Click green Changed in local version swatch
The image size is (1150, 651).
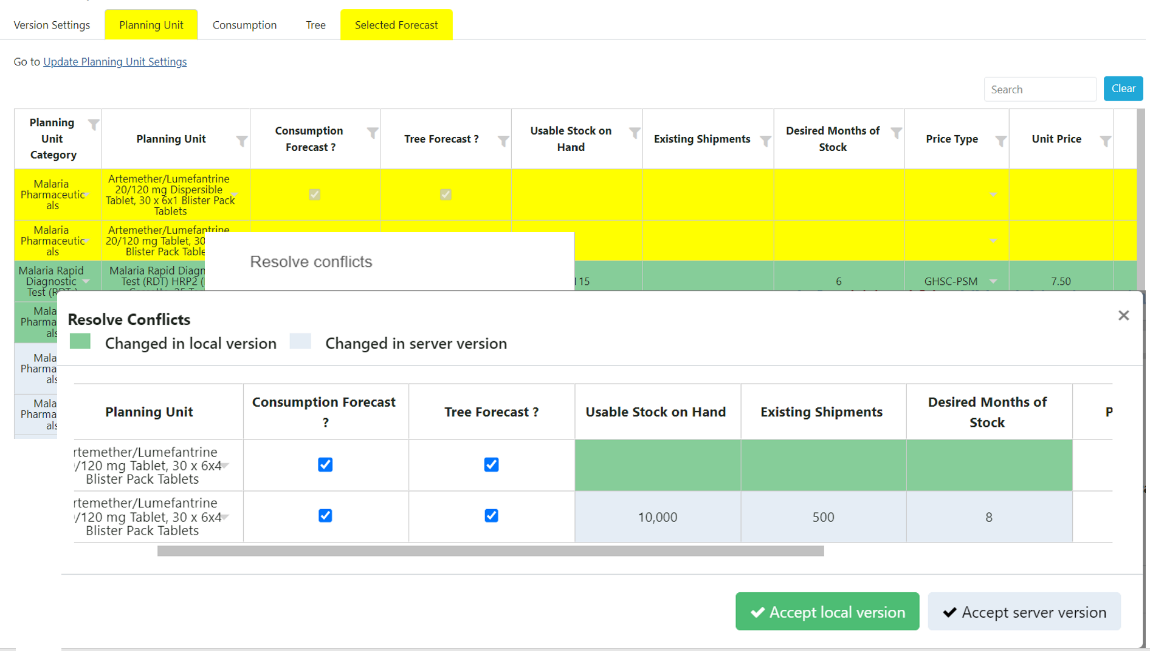(80, 342)
